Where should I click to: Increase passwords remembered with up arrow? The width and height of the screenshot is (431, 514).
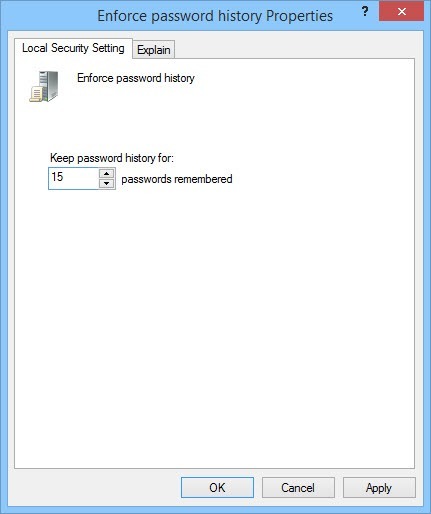point(107,174)
